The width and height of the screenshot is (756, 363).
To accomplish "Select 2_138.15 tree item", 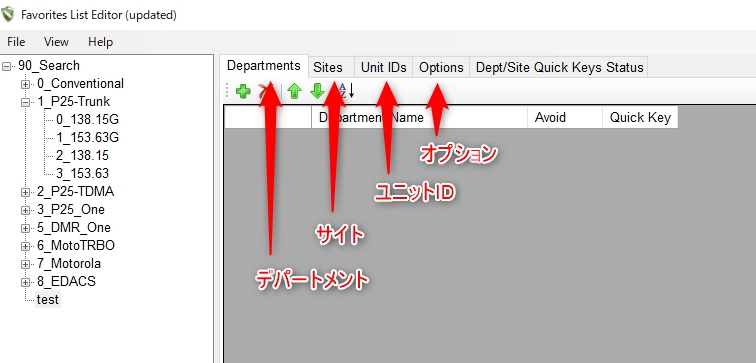I will (82, 156).
